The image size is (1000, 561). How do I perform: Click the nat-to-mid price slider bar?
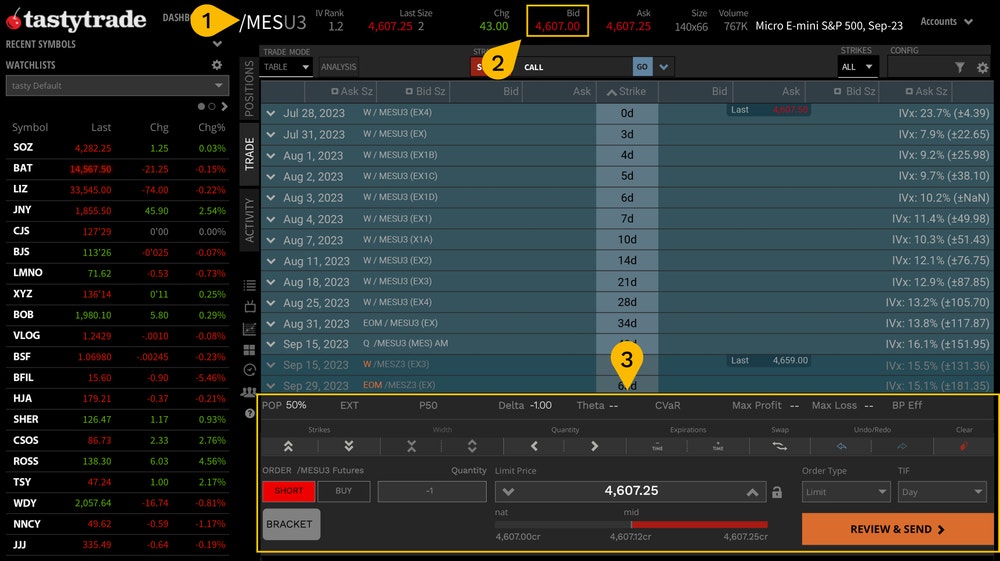pos(631,525)
